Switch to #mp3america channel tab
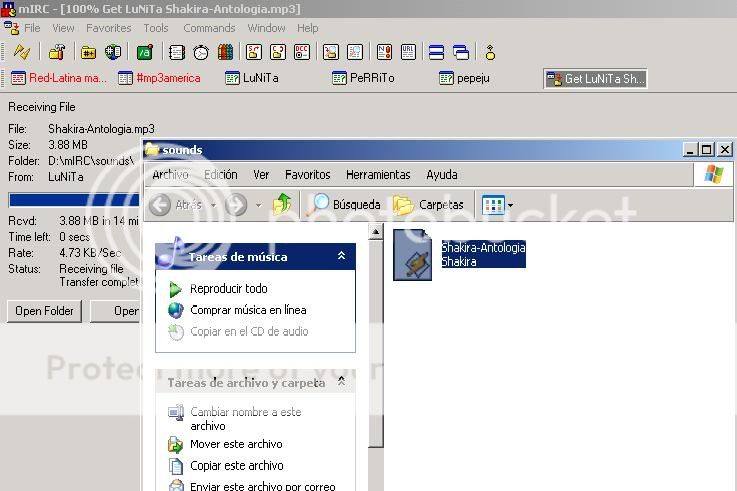737x491 pixels. (159, 78)
